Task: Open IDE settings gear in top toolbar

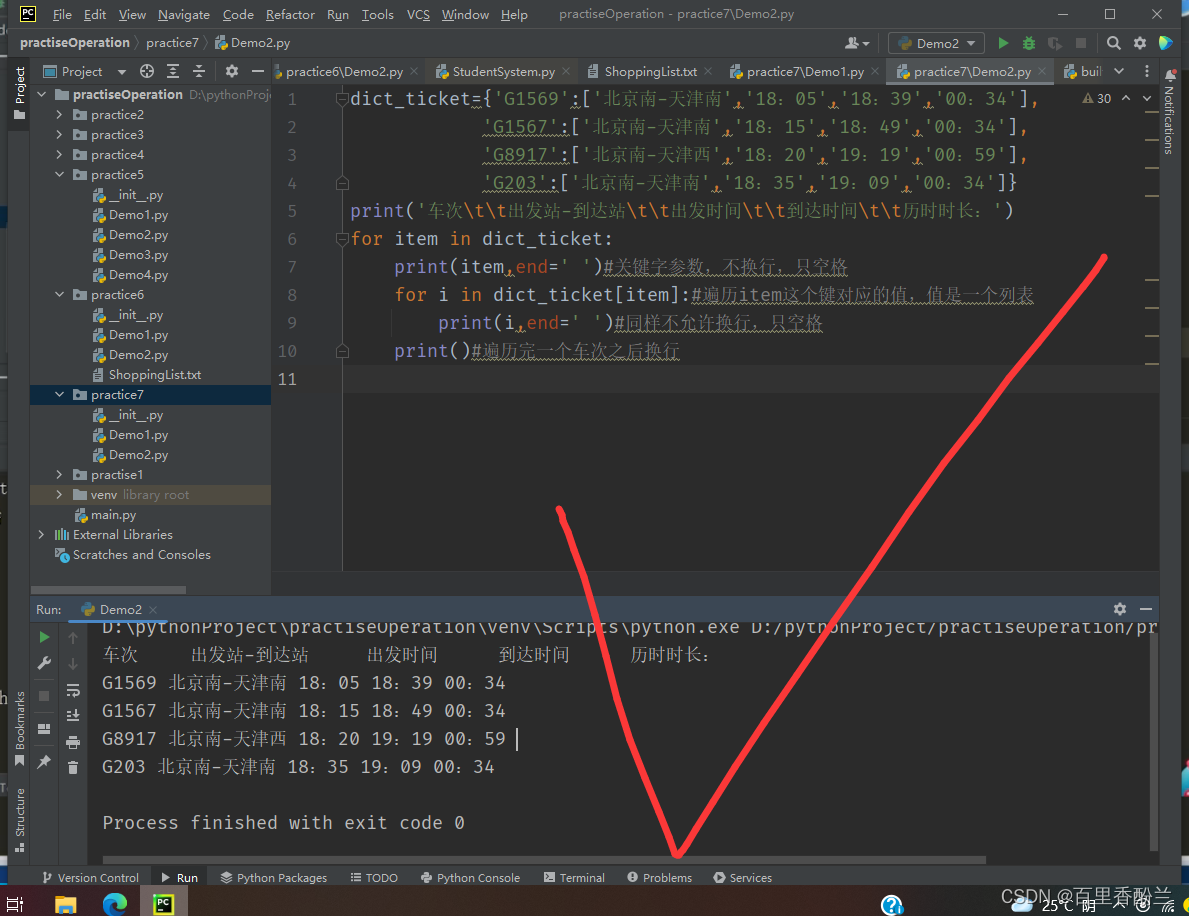Action: pyautogui.click(x=1140, y=43)
